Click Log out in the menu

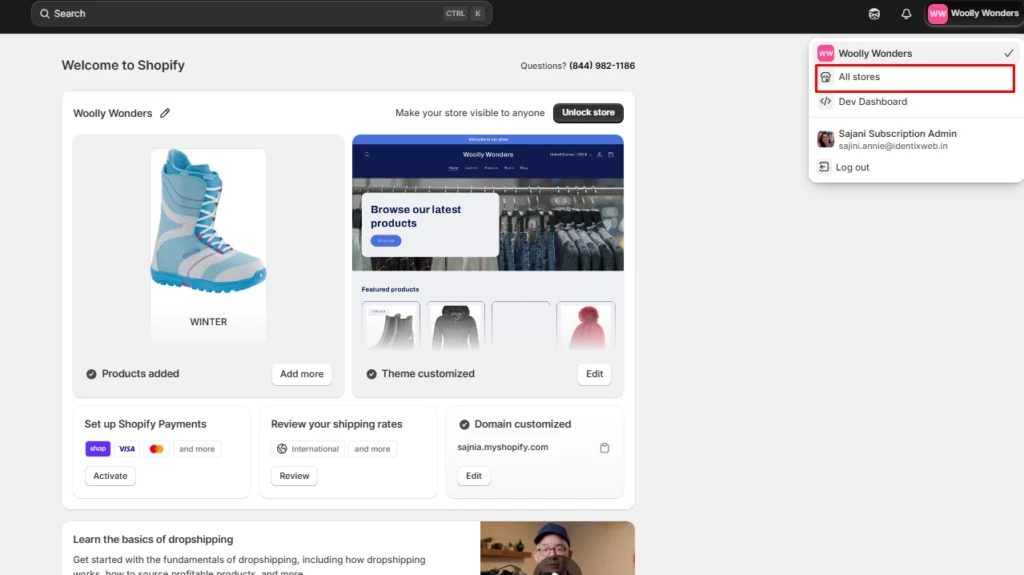click(x=915, y=167)
